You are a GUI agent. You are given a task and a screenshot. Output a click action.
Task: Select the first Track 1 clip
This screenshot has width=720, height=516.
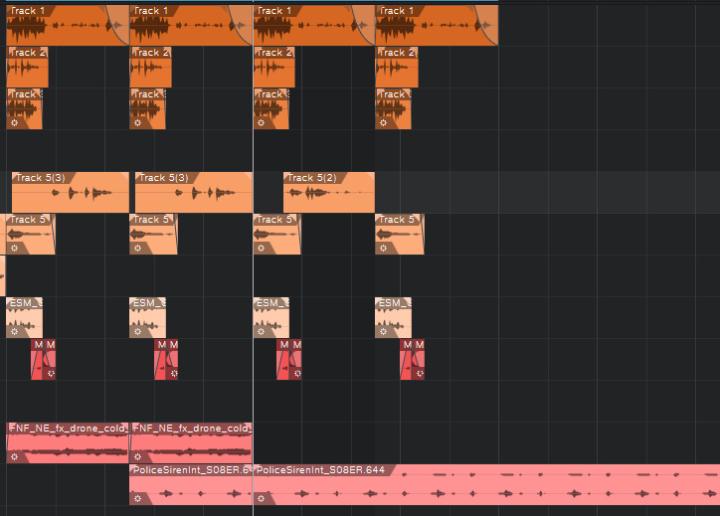68,26
